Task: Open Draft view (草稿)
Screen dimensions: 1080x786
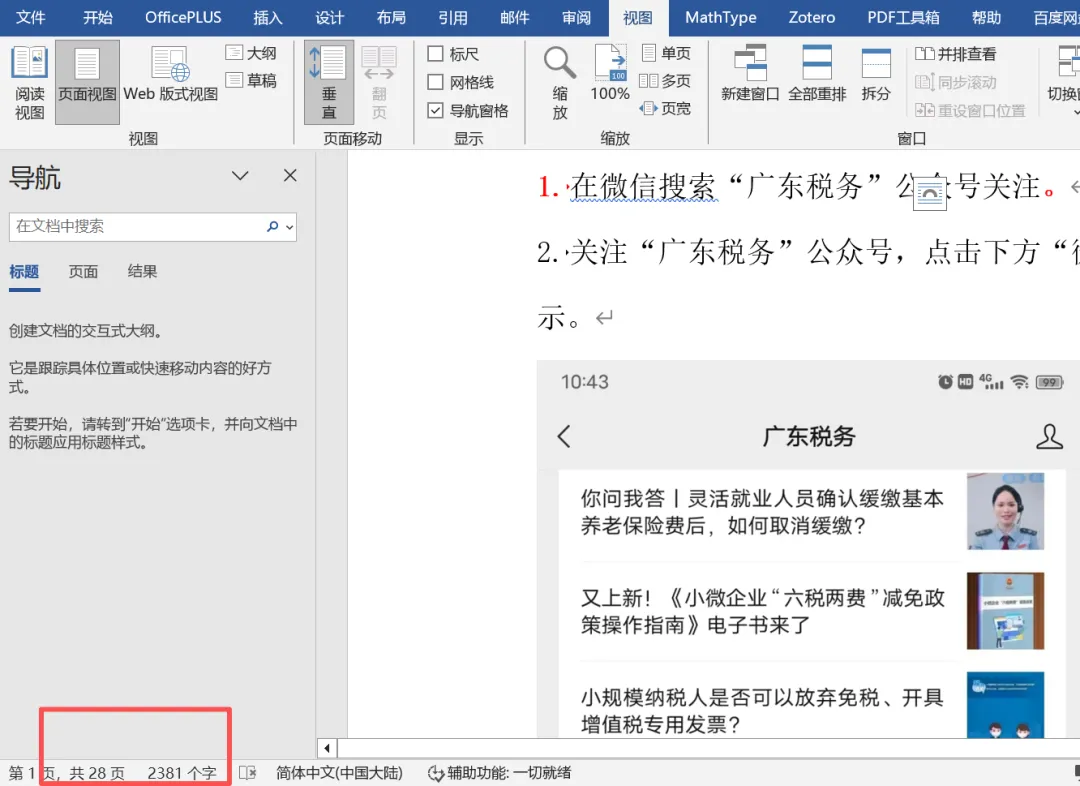Action: point(251,81)
